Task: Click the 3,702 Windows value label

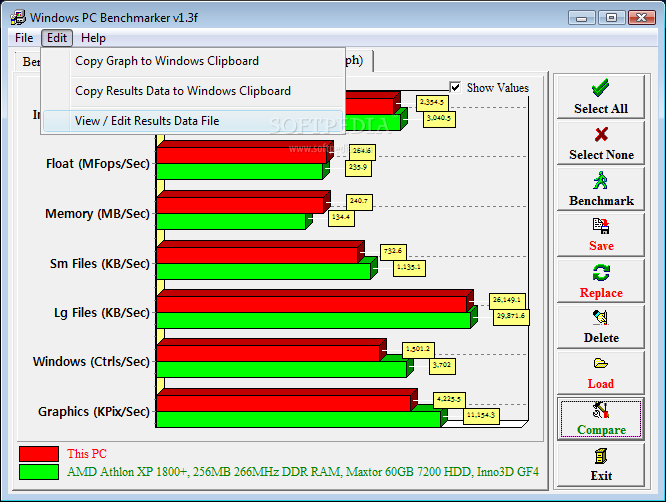Action: (x=442, y=365)
